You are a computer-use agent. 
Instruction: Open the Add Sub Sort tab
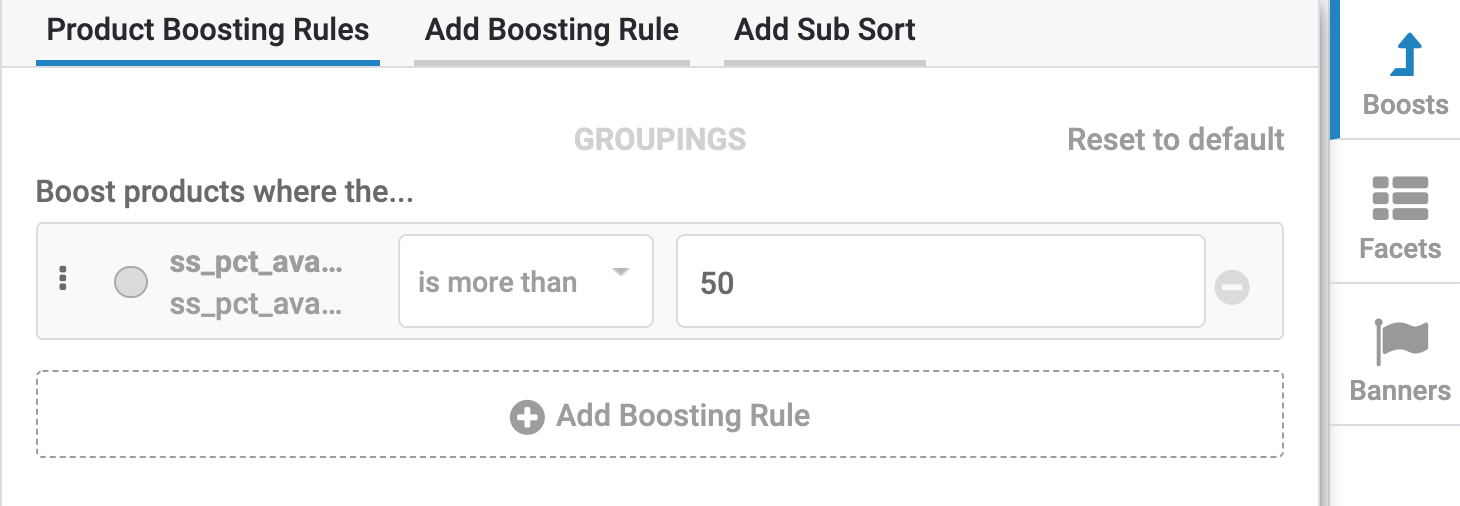(x=825, y=30)
